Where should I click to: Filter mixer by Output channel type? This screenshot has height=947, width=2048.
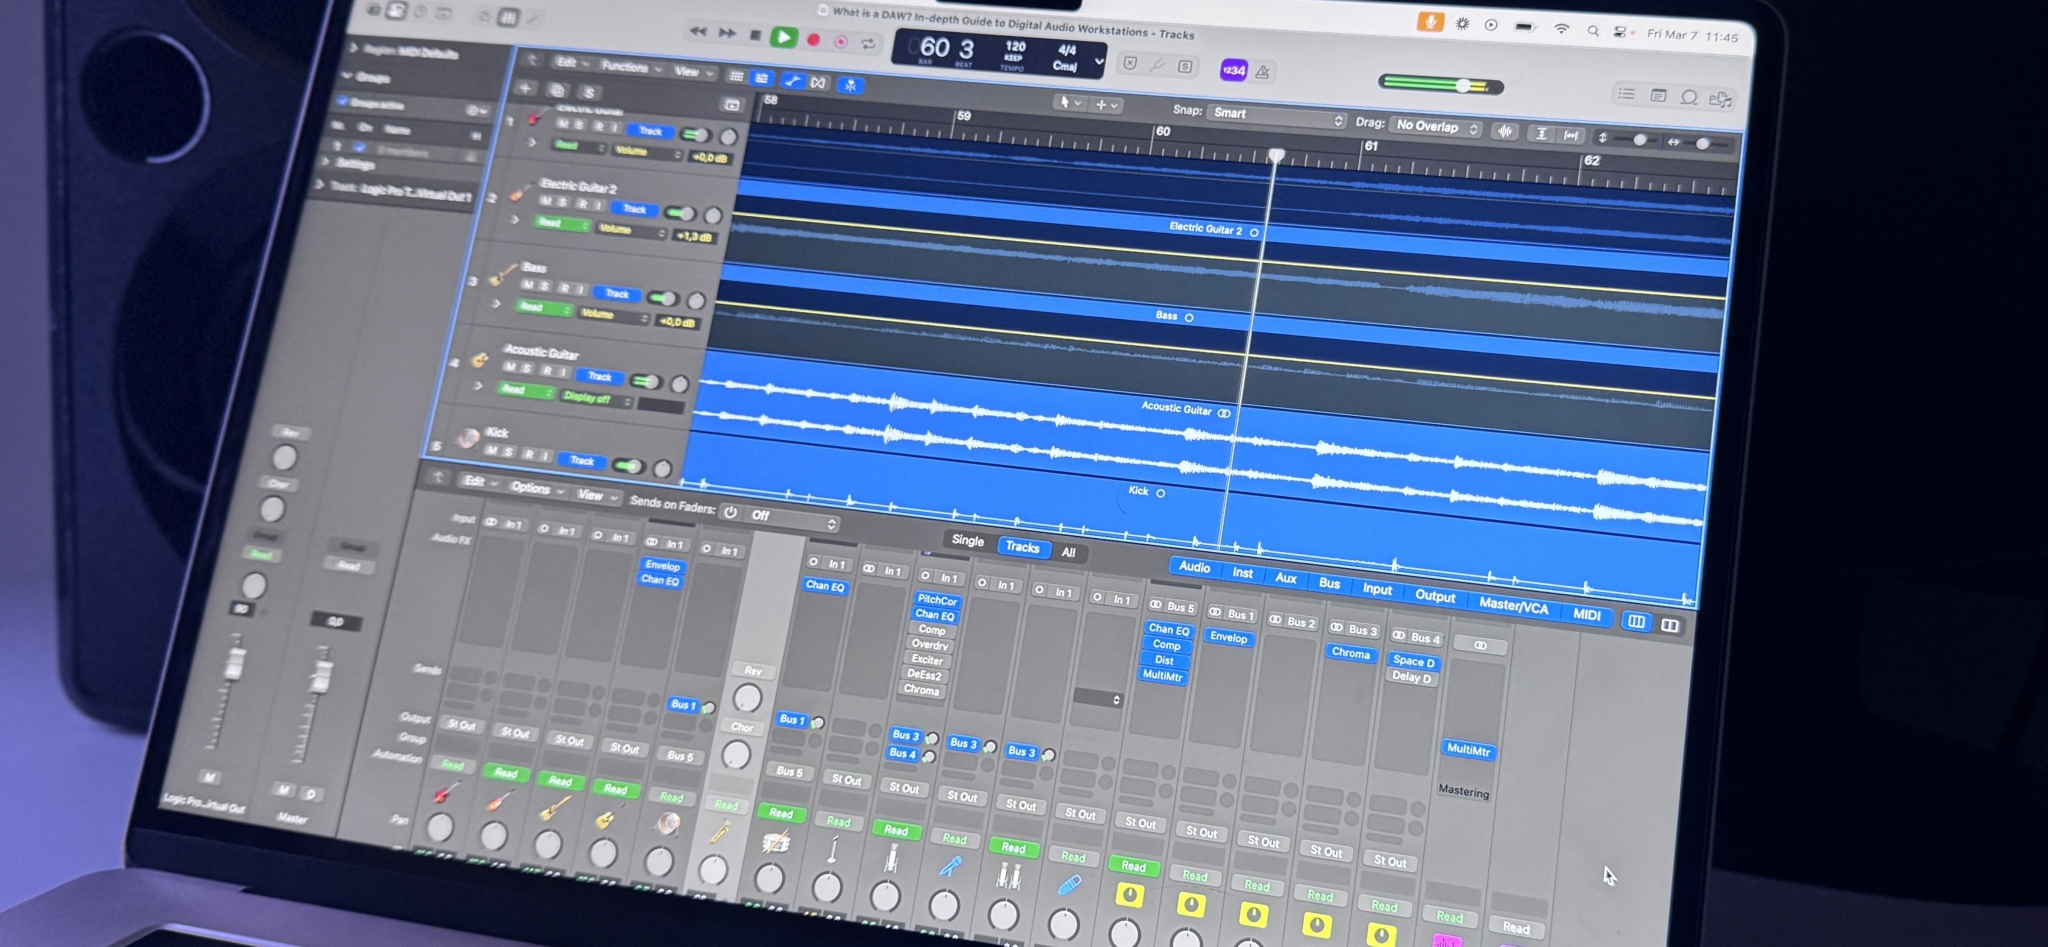[x=1435, y=596]
